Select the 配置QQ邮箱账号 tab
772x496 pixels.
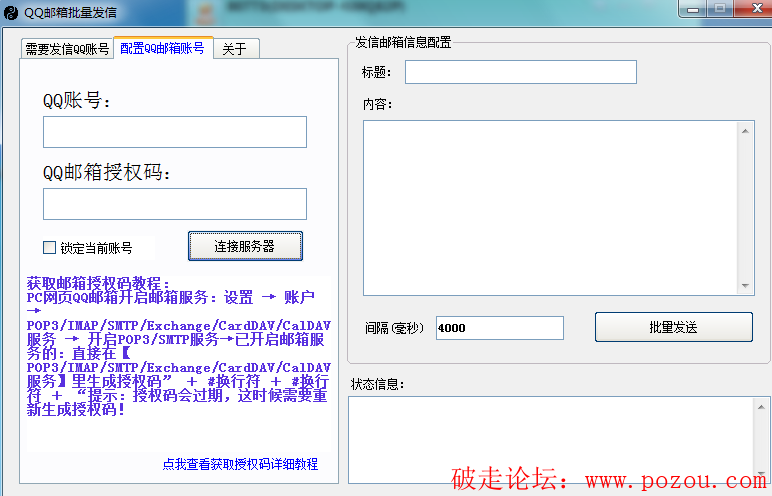point(162,48)
